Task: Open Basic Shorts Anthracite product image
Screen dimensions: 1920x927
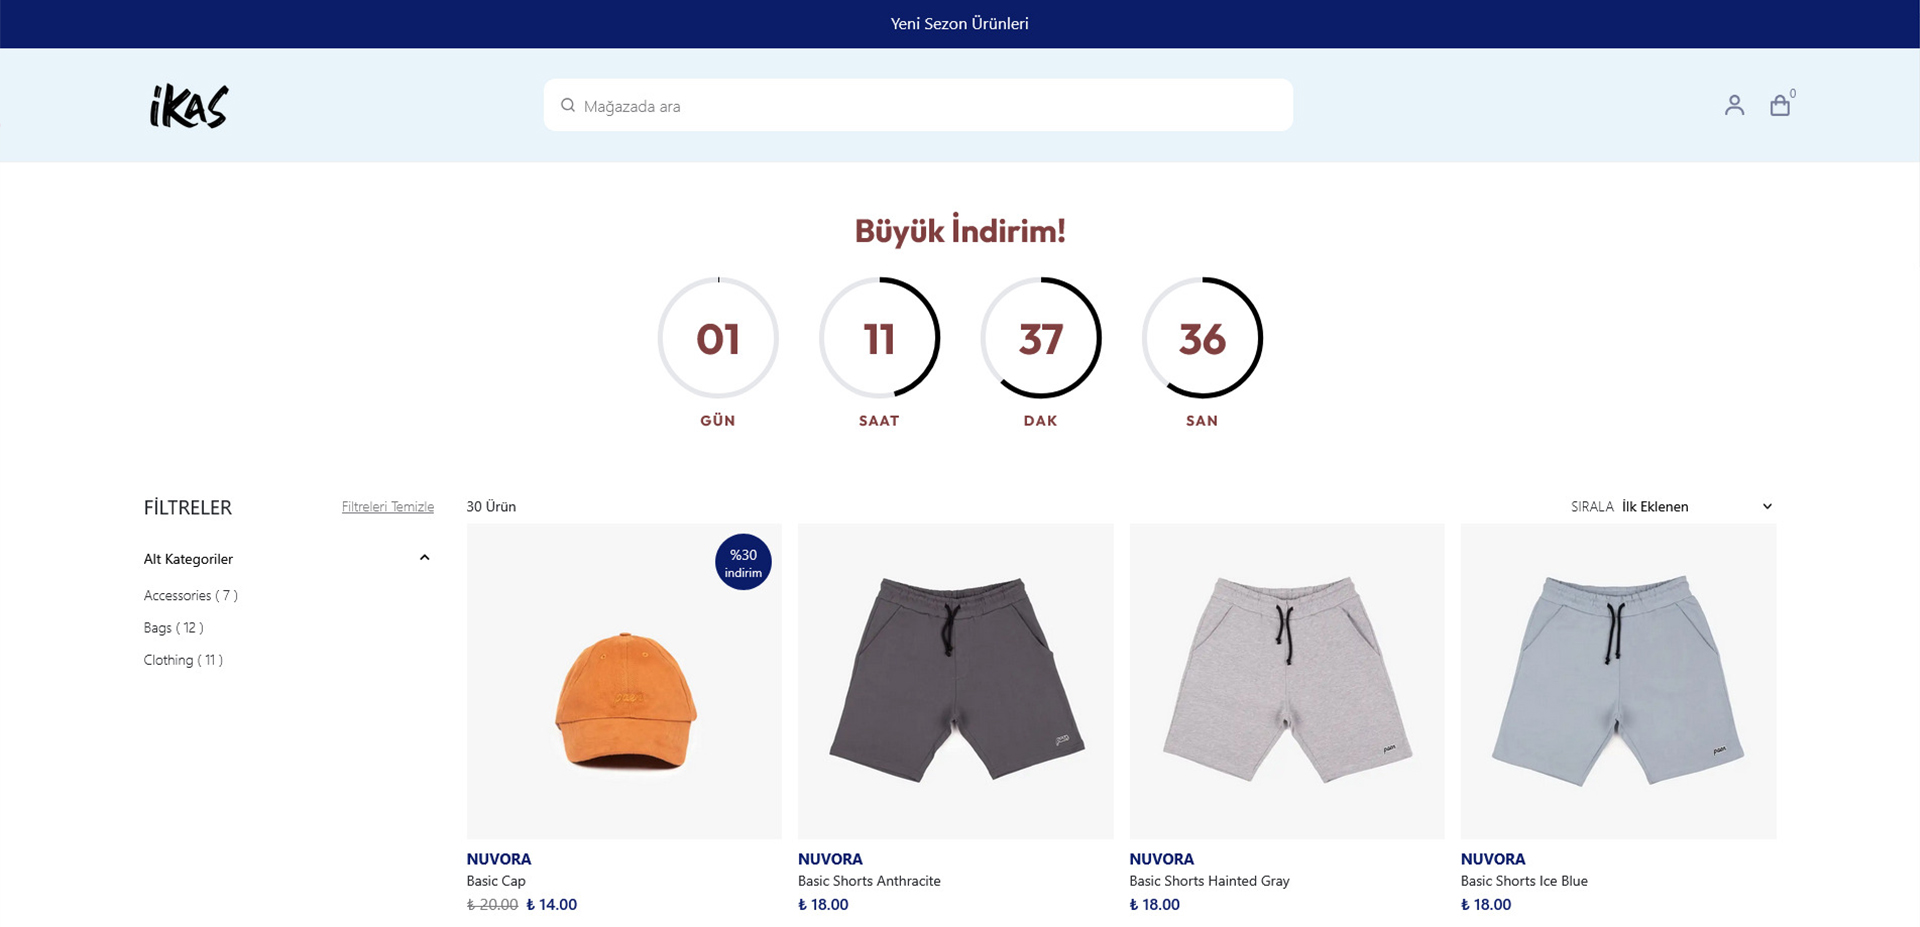Action: click(955, 682)
